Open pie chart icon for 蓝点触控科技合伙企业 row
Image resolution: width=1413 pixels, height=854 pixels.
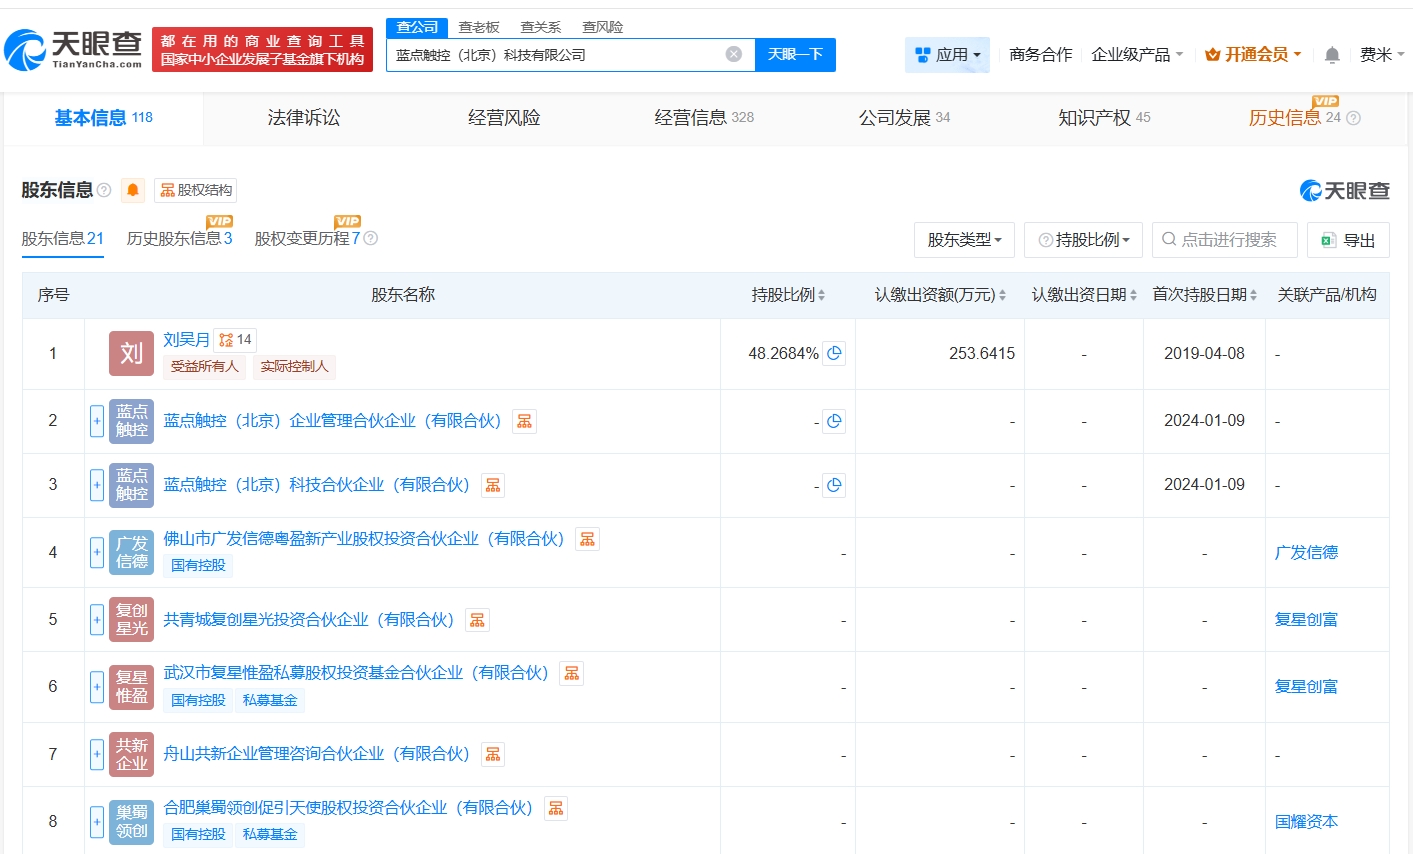pos(834,485)
